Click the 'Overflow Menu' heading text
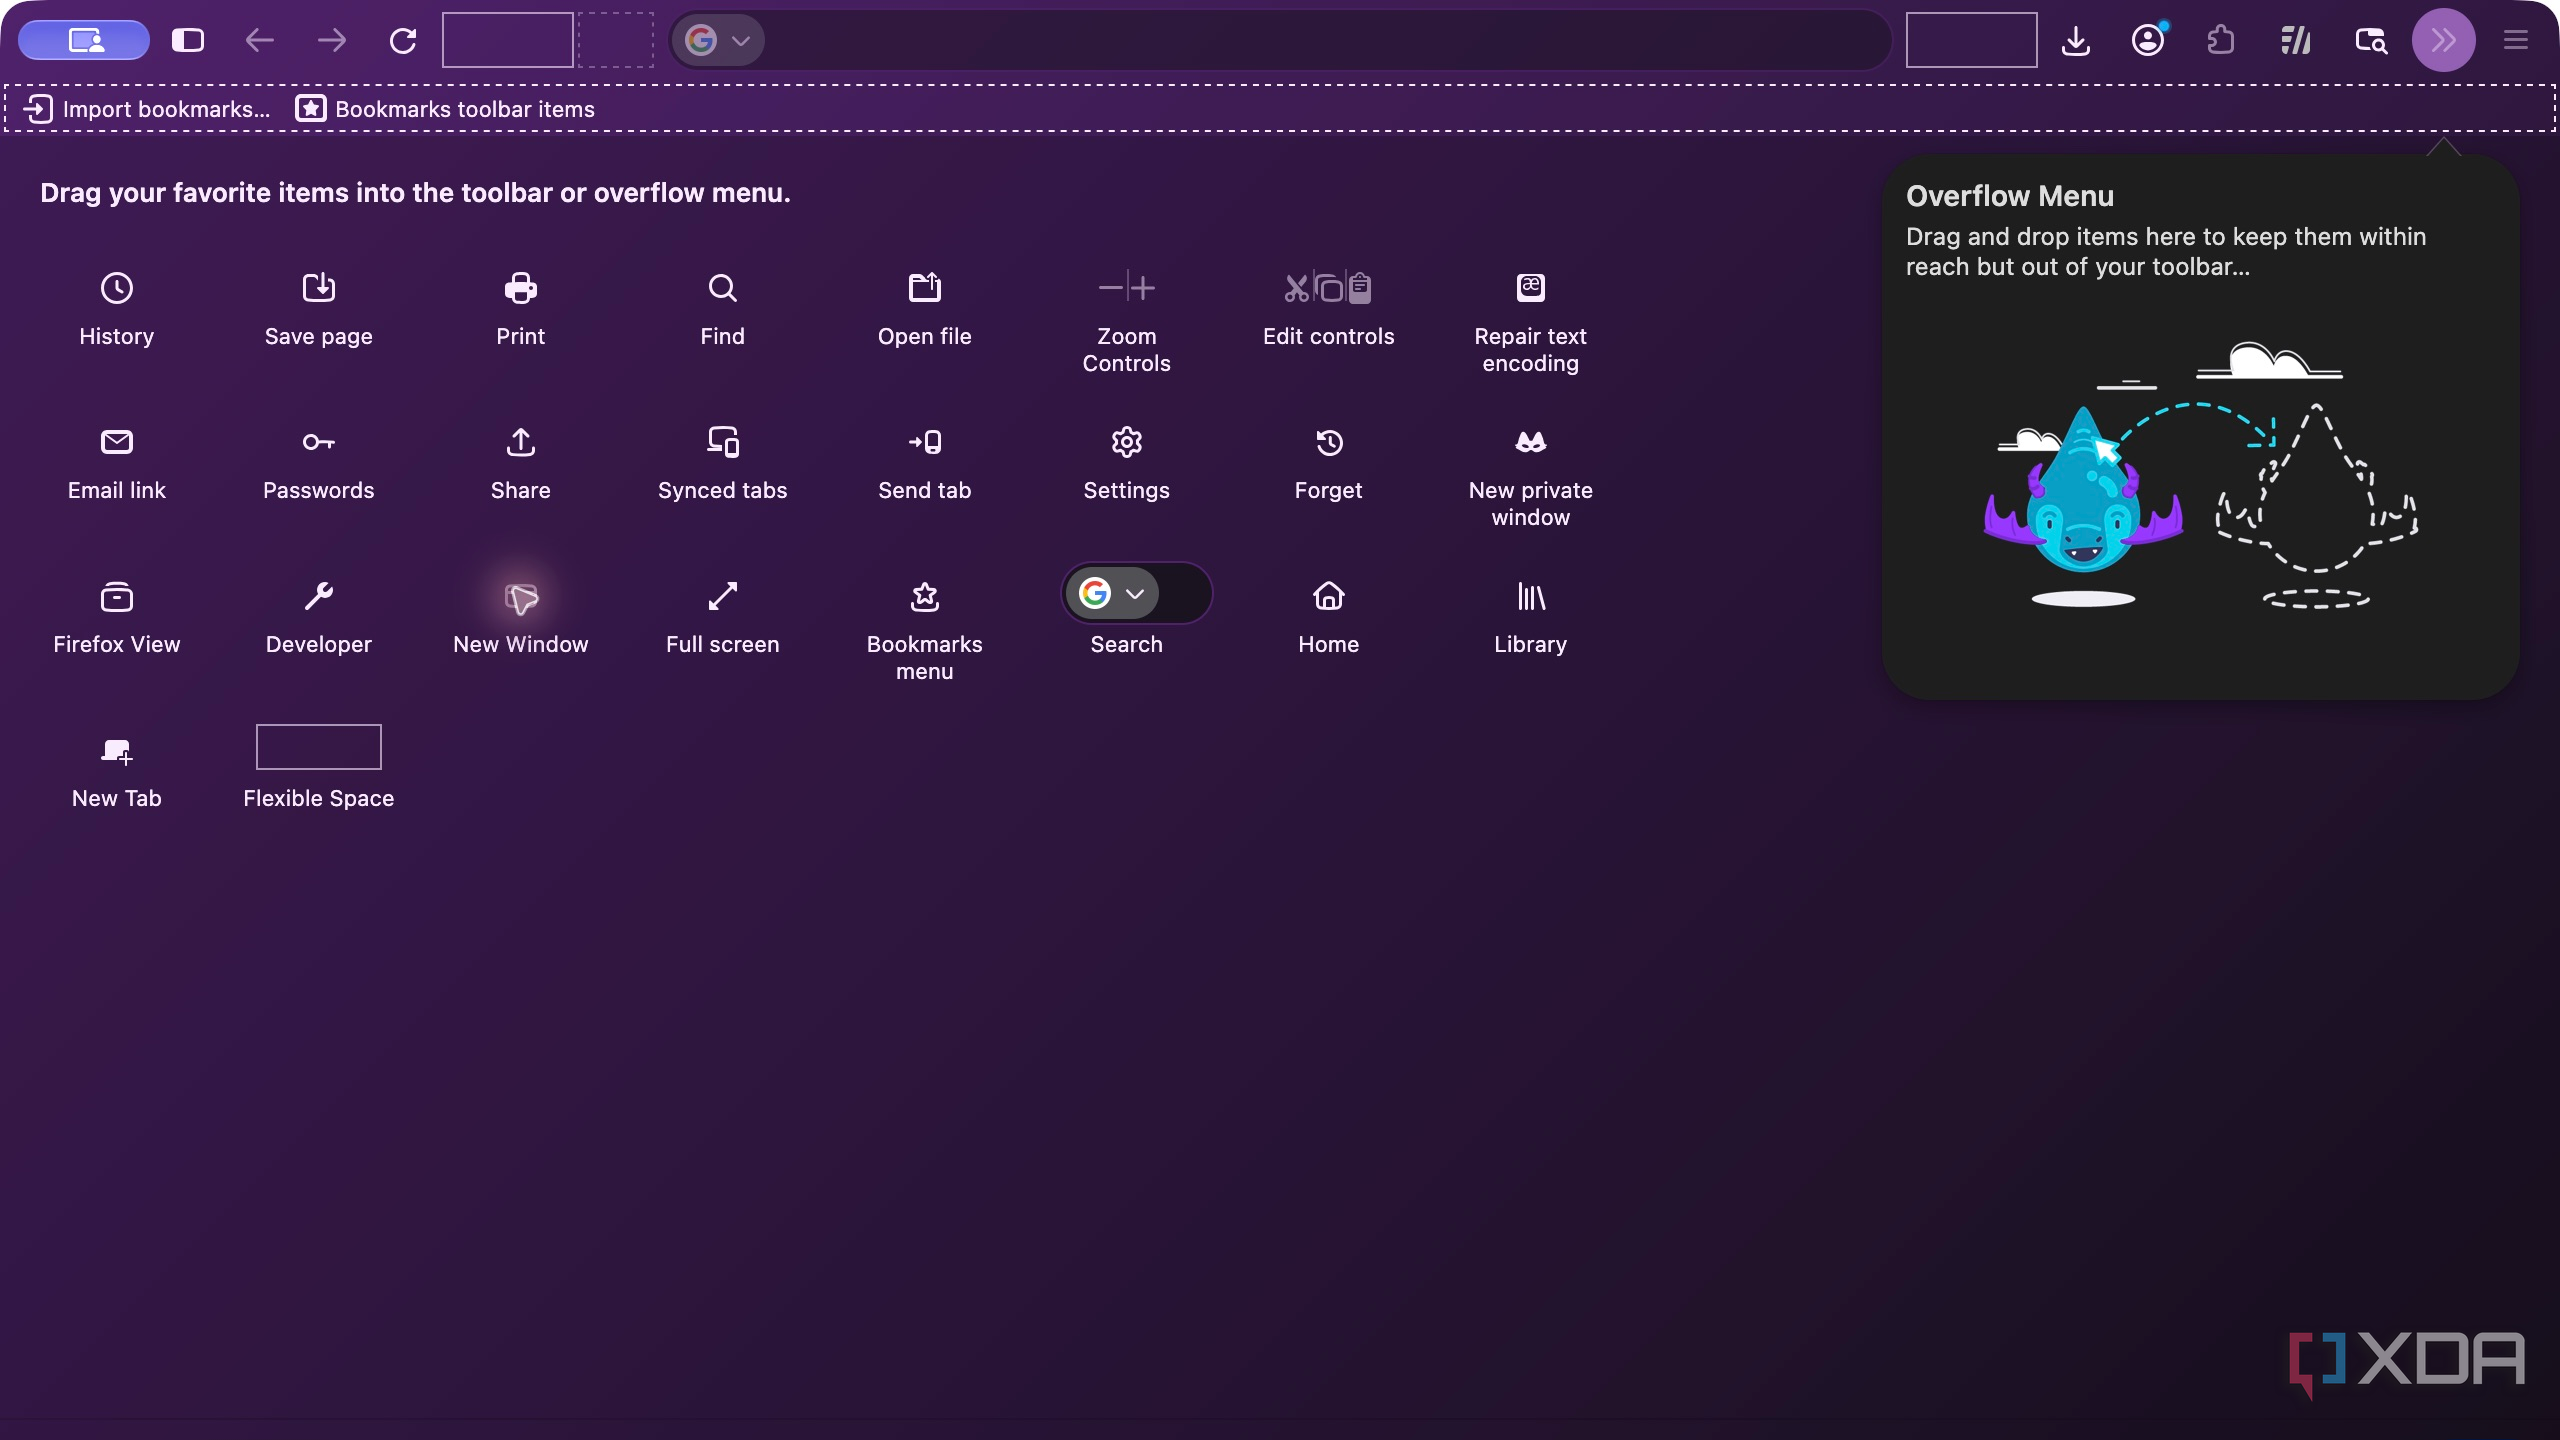 point(2010,196)
